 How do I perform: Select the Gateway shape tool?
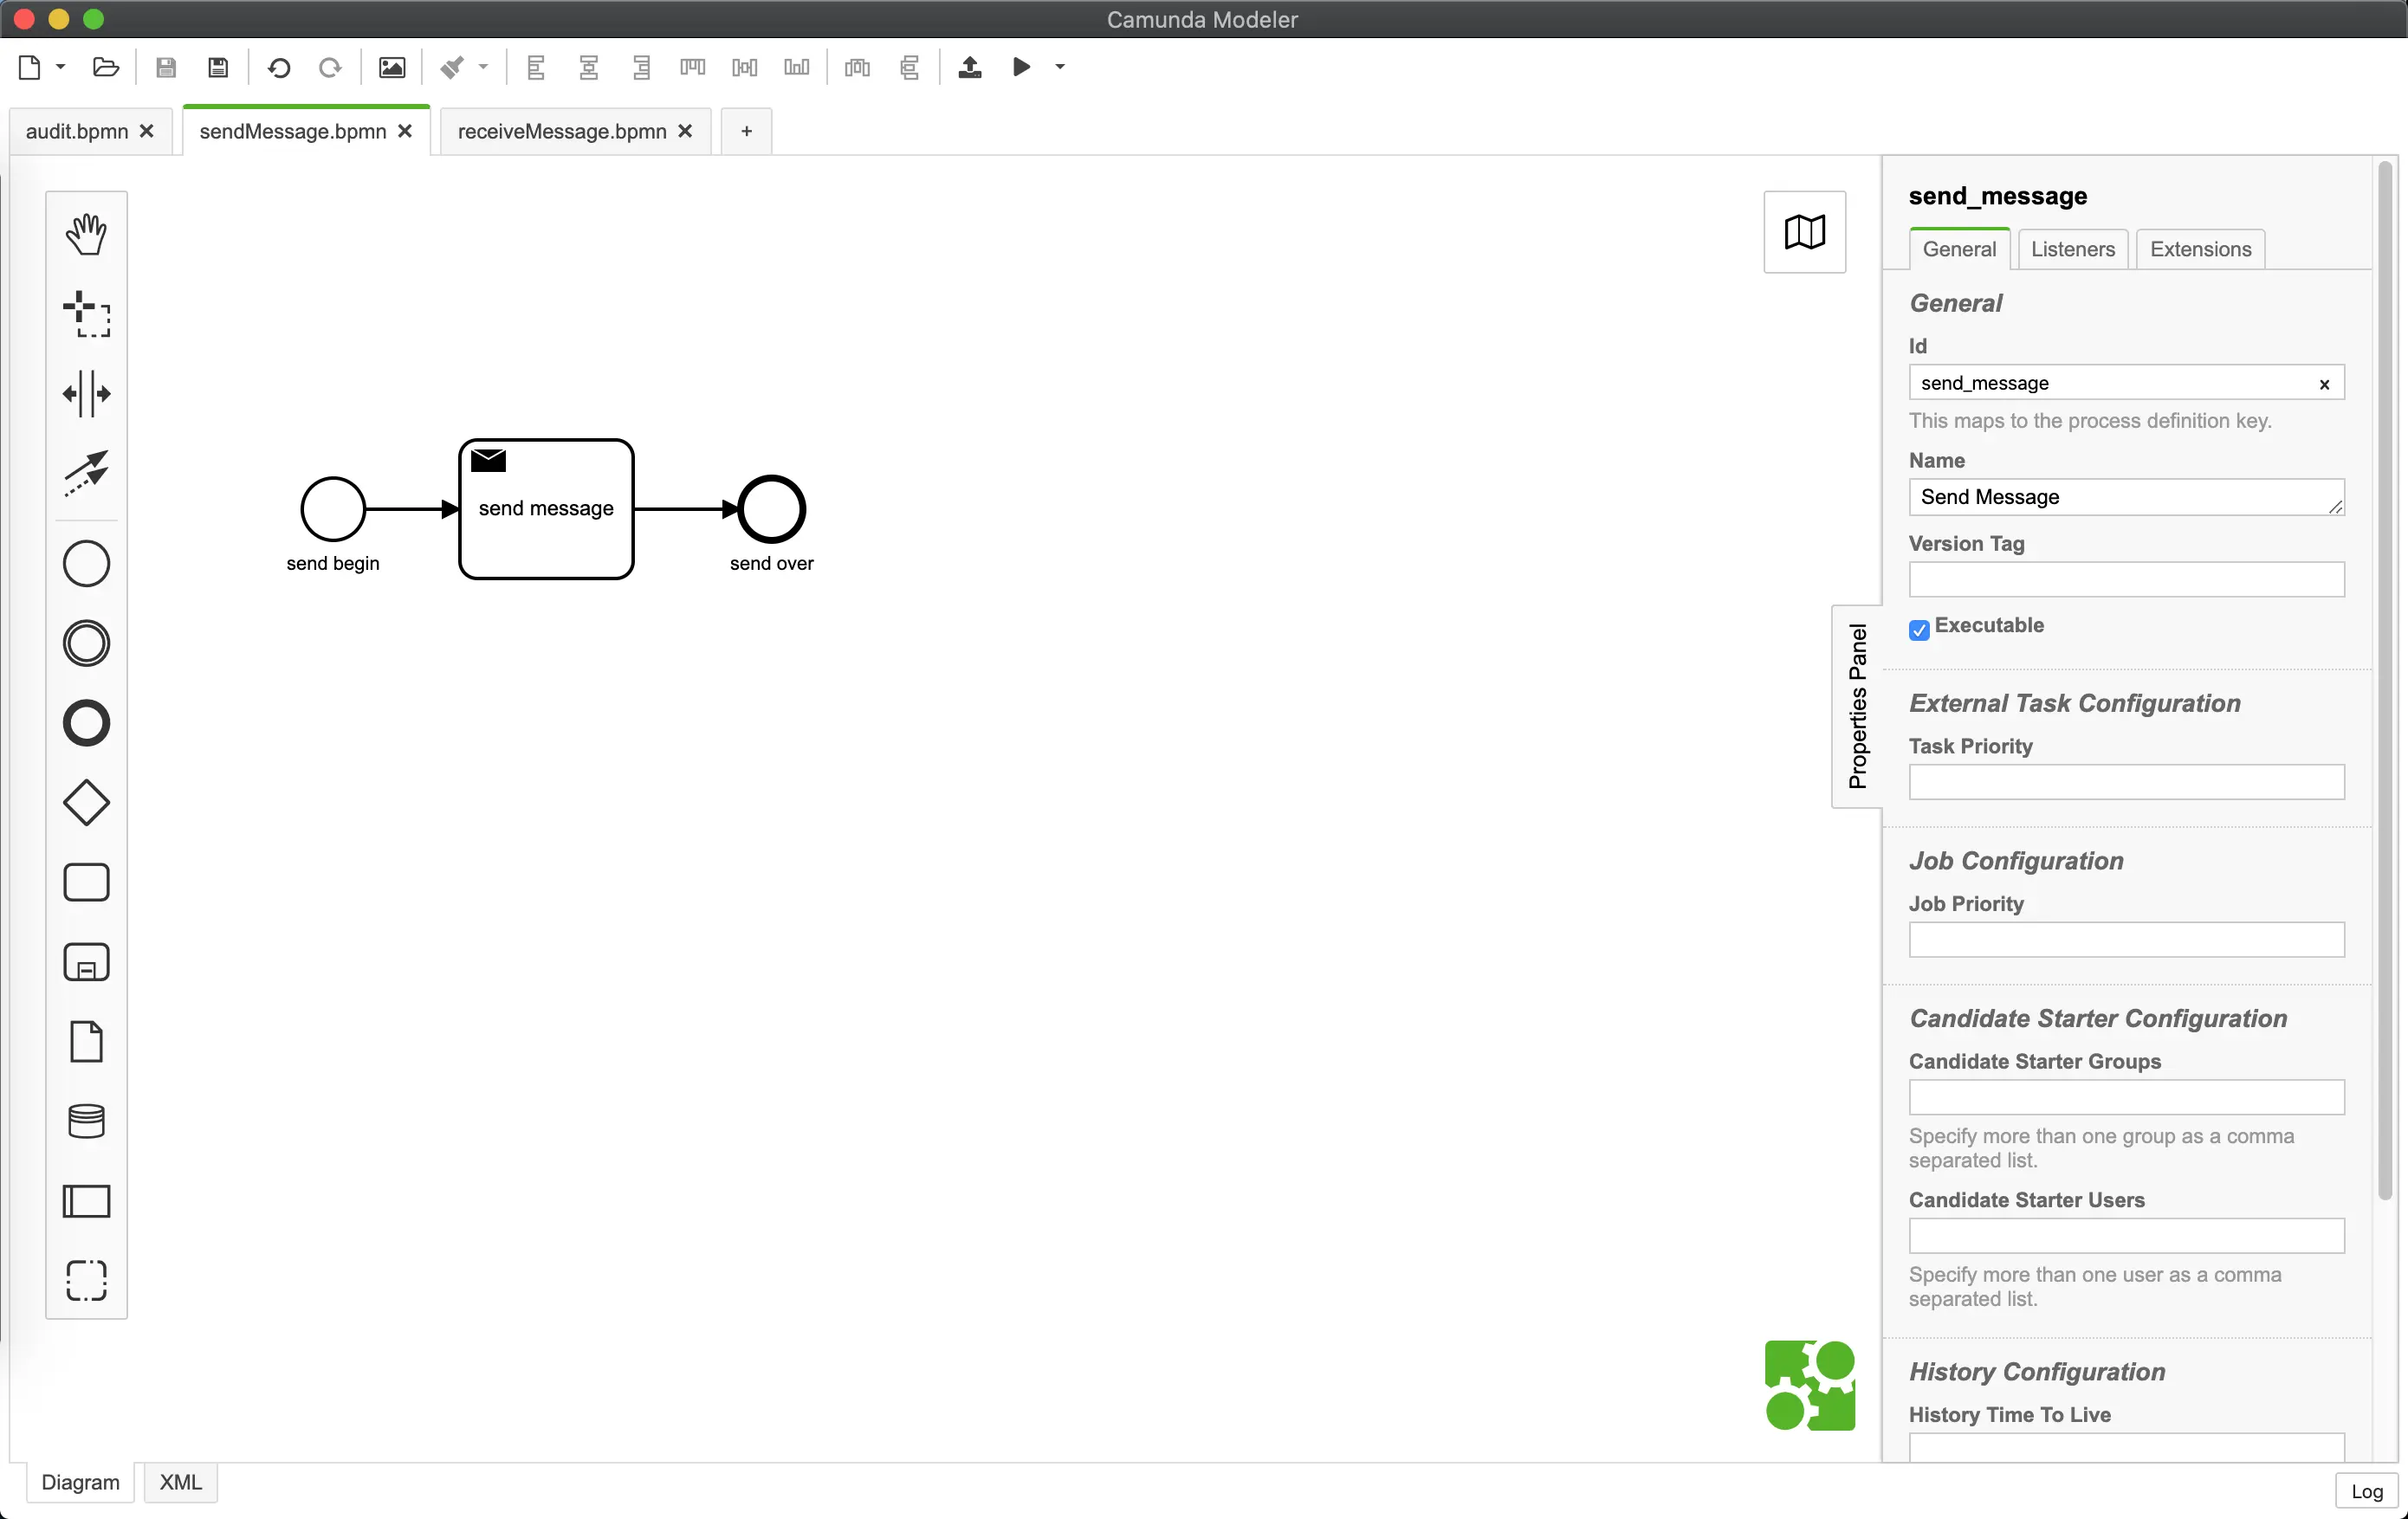click(x=86, y=802)
